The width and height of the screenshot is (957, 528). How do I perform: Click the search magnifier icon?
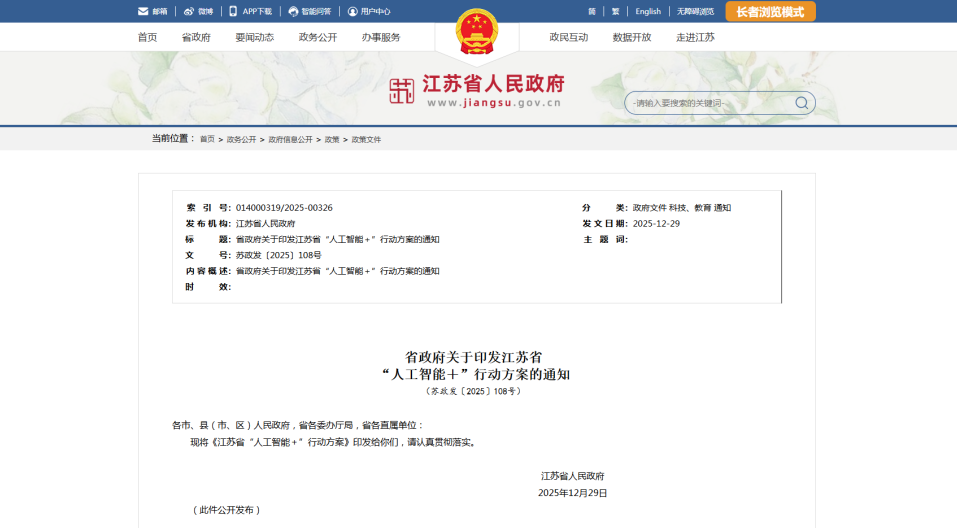[x=801, y=103]
